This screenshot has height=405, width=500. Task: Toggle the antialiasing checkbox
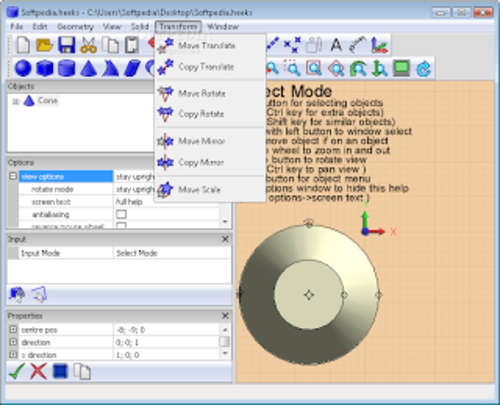coord(121,214)
